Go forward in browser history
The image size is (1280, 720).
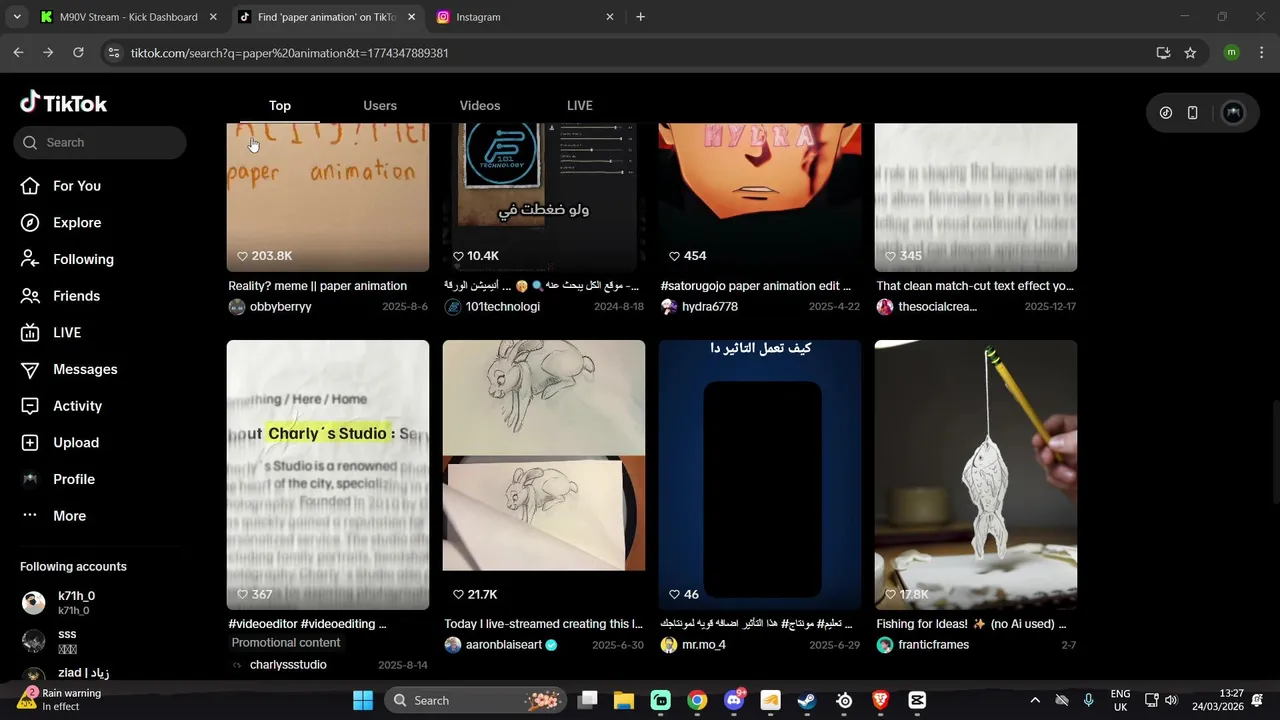click(x=48, y=53)
